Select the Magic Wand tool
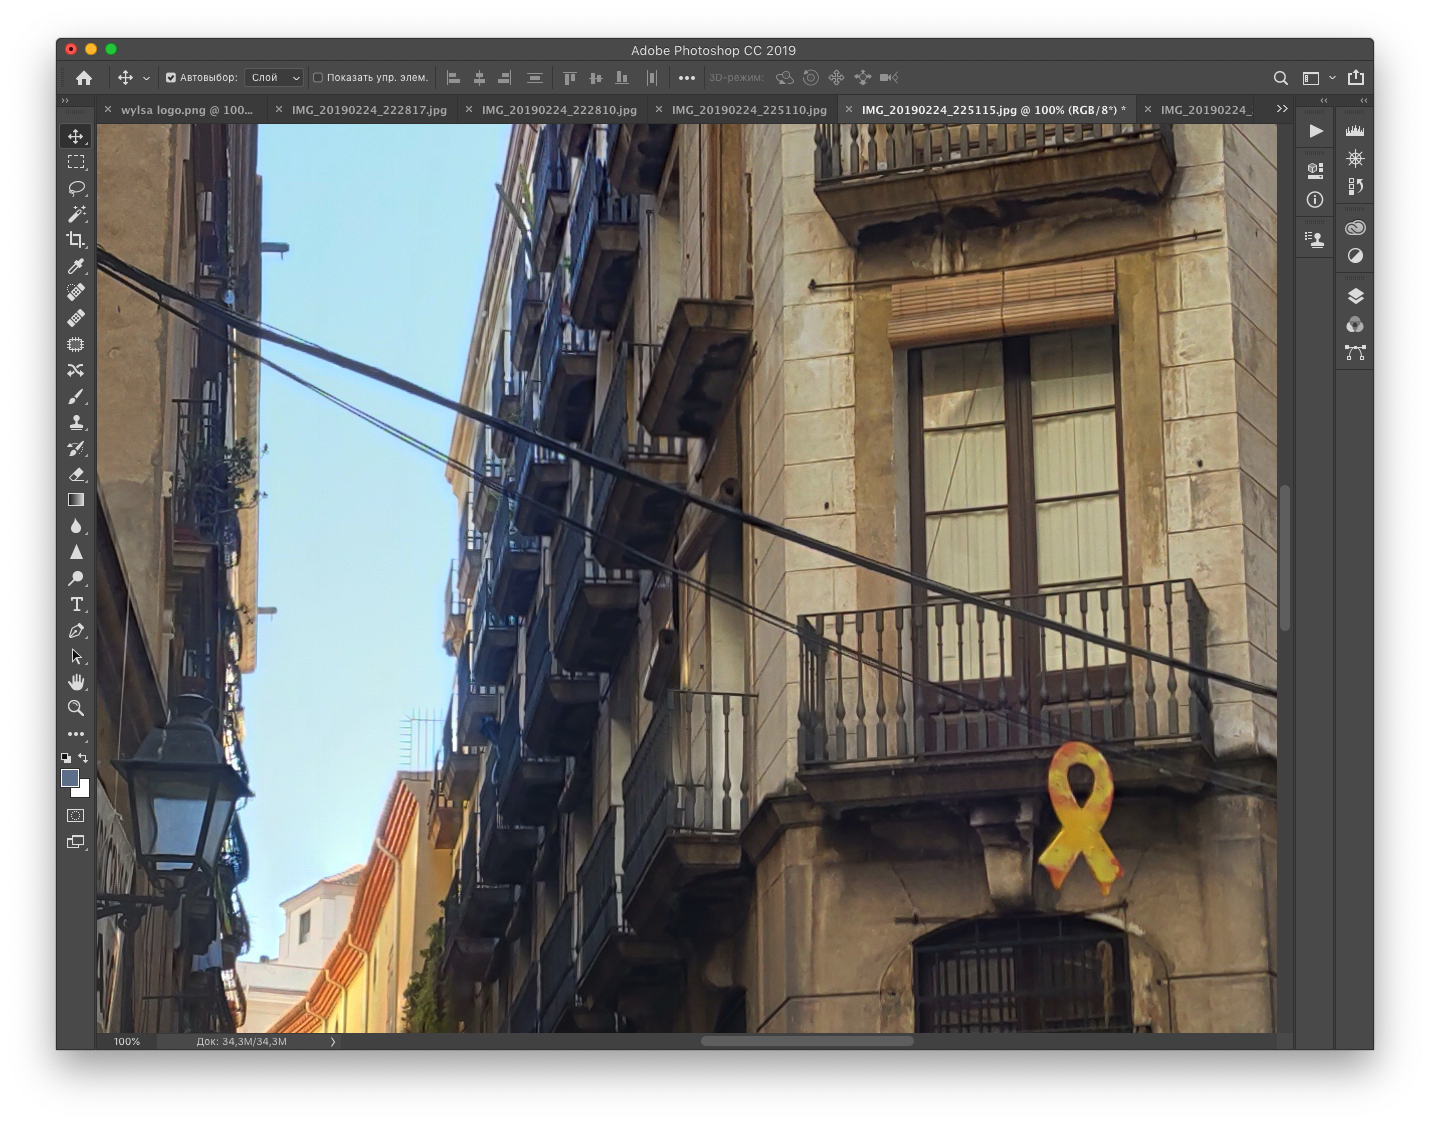Image resolution: width=1430 pixels, height=1124 pixels. (76, 214)
